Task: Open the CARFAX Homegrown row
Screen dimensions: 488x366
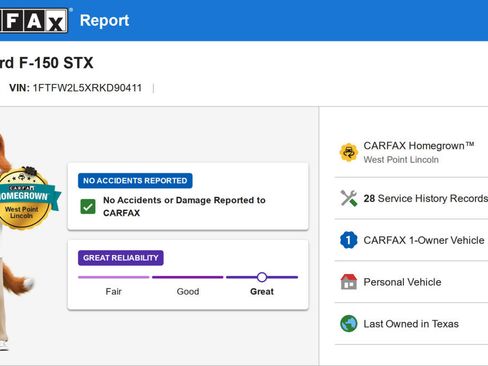Action: coord(411,152)
